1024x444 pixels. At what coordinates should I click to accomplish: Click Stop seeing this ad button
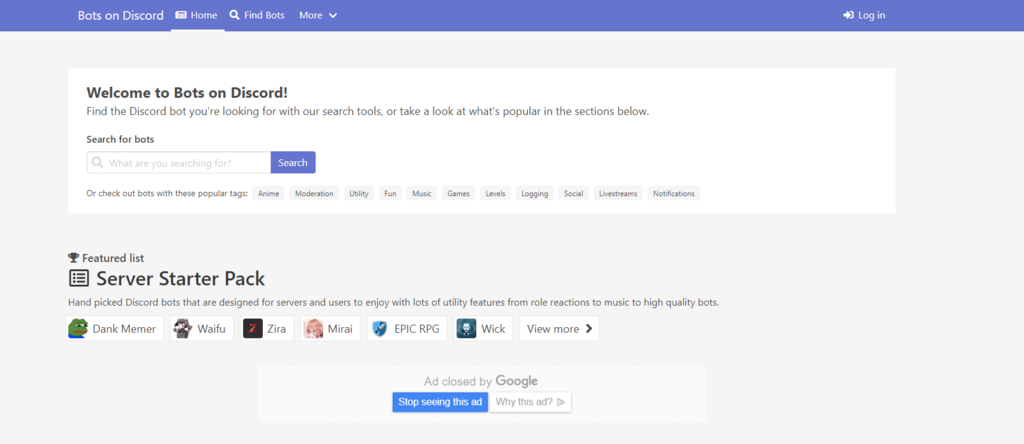point(440,402)
